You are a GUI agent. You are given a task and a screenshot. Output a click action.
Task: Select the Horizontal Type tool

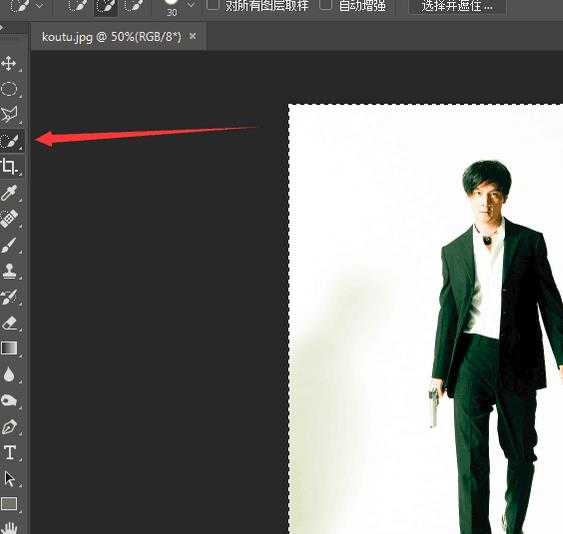coord(9,452)
